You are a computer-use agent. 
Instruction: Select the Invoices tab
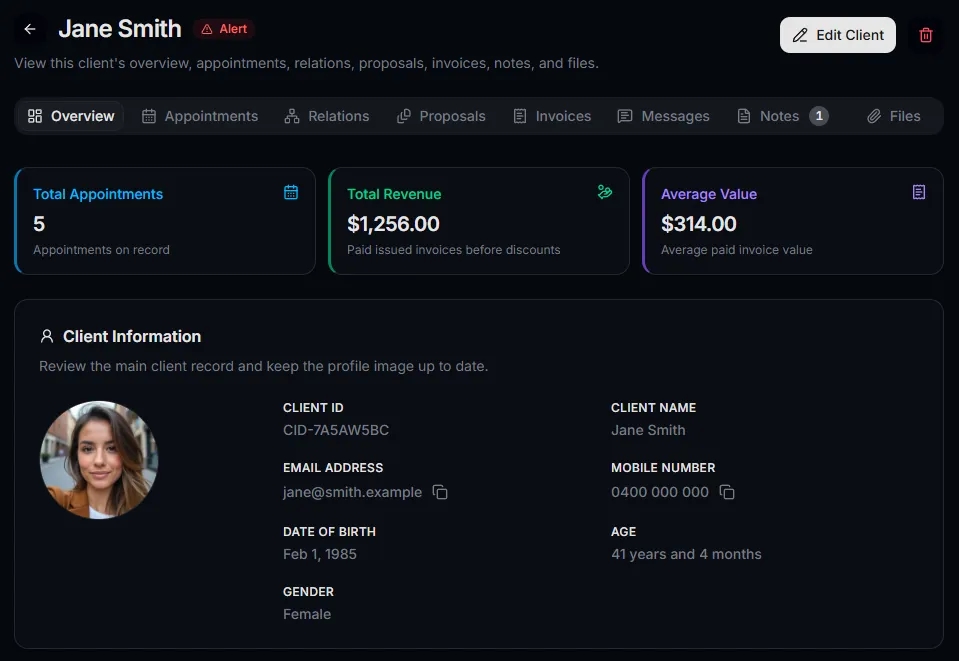pyautogui.click(x=552, y=116)
